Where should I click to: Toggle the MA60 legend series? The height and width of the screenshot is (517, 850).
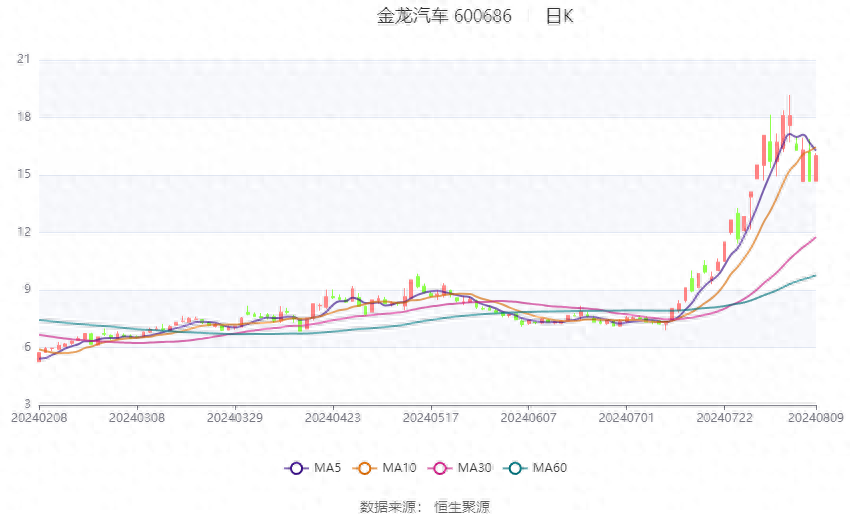[535, 468]
